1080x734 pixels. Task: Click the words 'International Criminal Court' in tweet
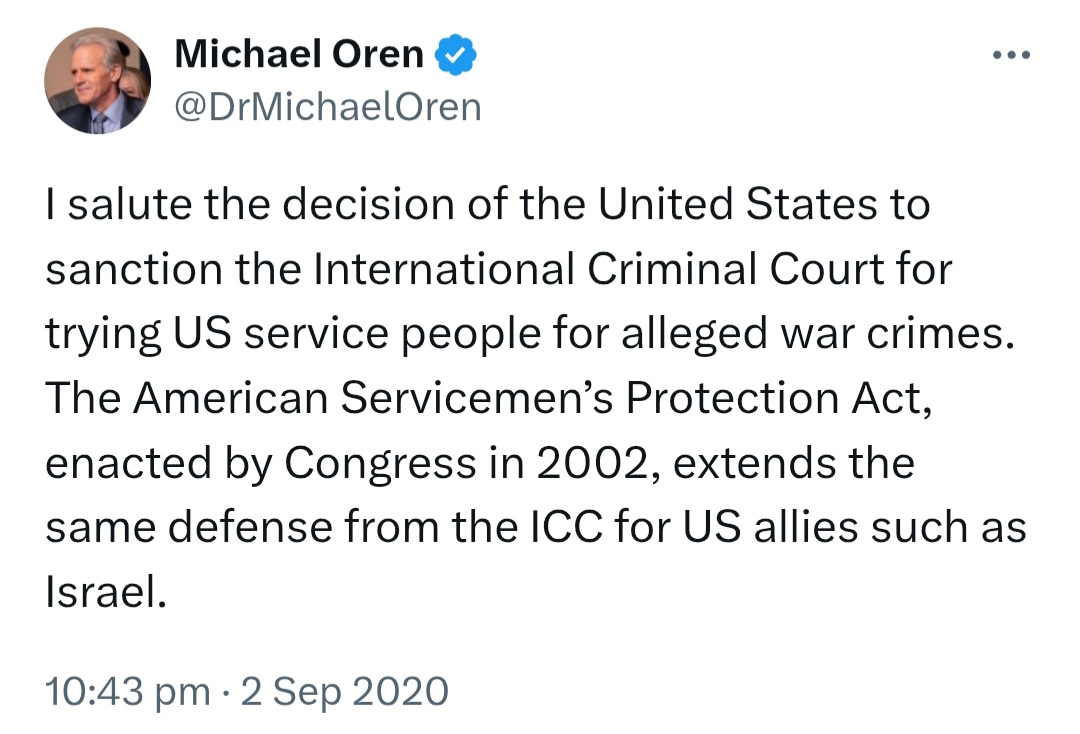(x=599, y=269)
